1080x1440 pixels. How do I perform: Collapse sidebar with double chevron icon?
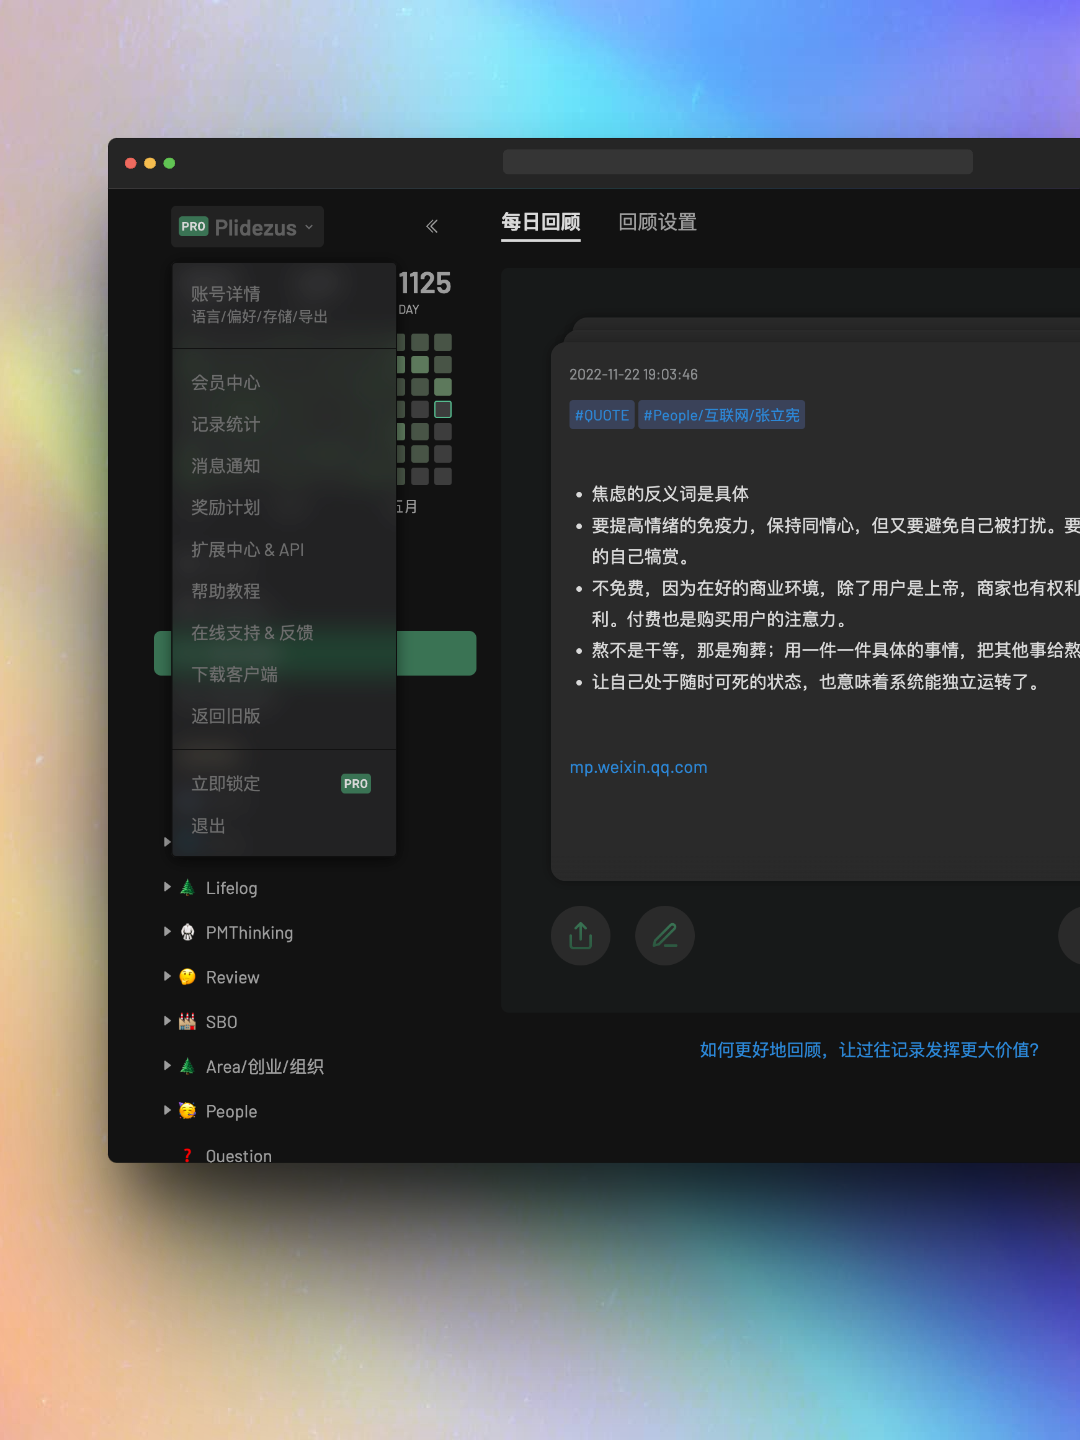(432, 227)
